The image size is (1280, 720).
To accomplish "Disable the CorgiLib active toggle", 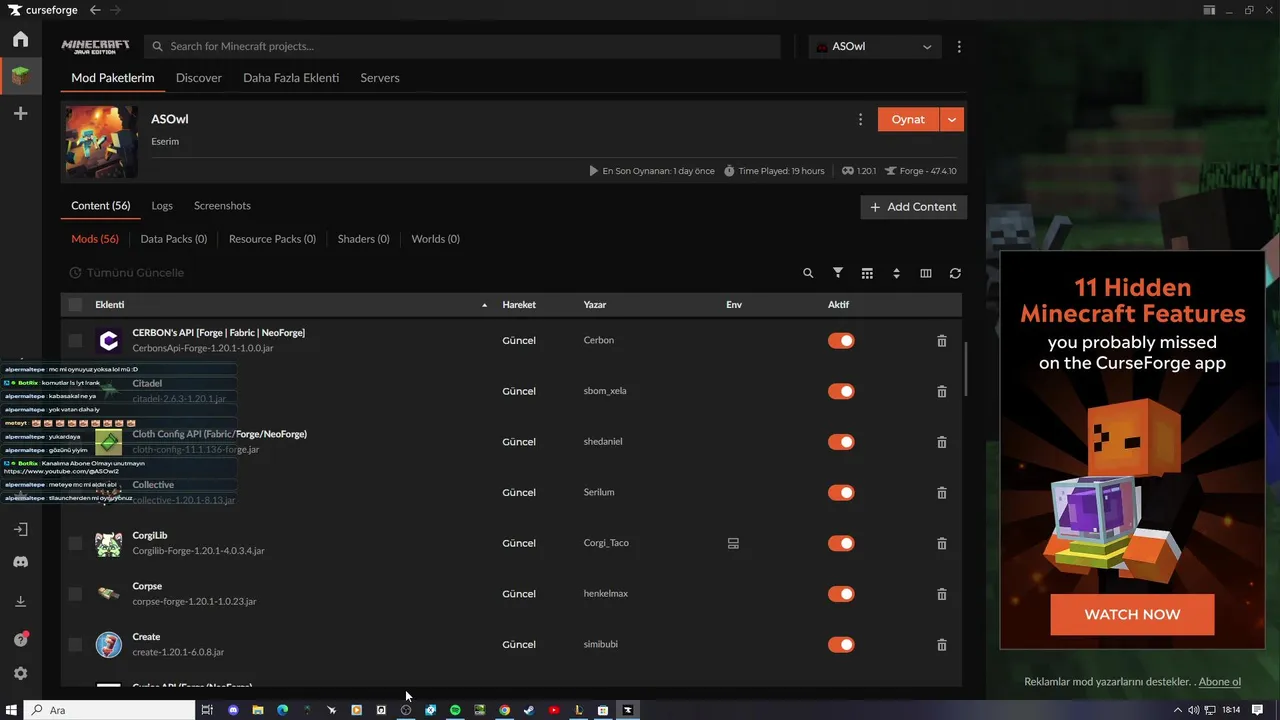I will click(841, 543).
